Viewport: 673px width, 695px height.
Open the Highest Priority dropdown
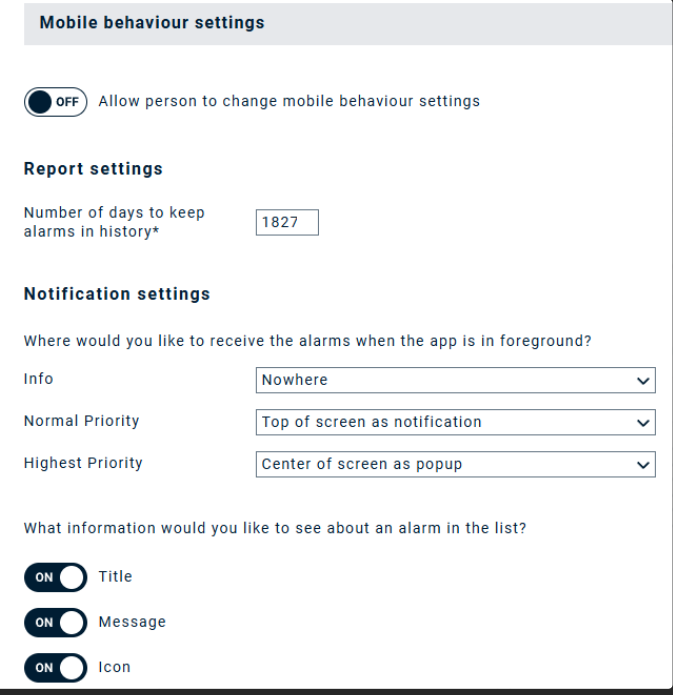tap(455, 464)
